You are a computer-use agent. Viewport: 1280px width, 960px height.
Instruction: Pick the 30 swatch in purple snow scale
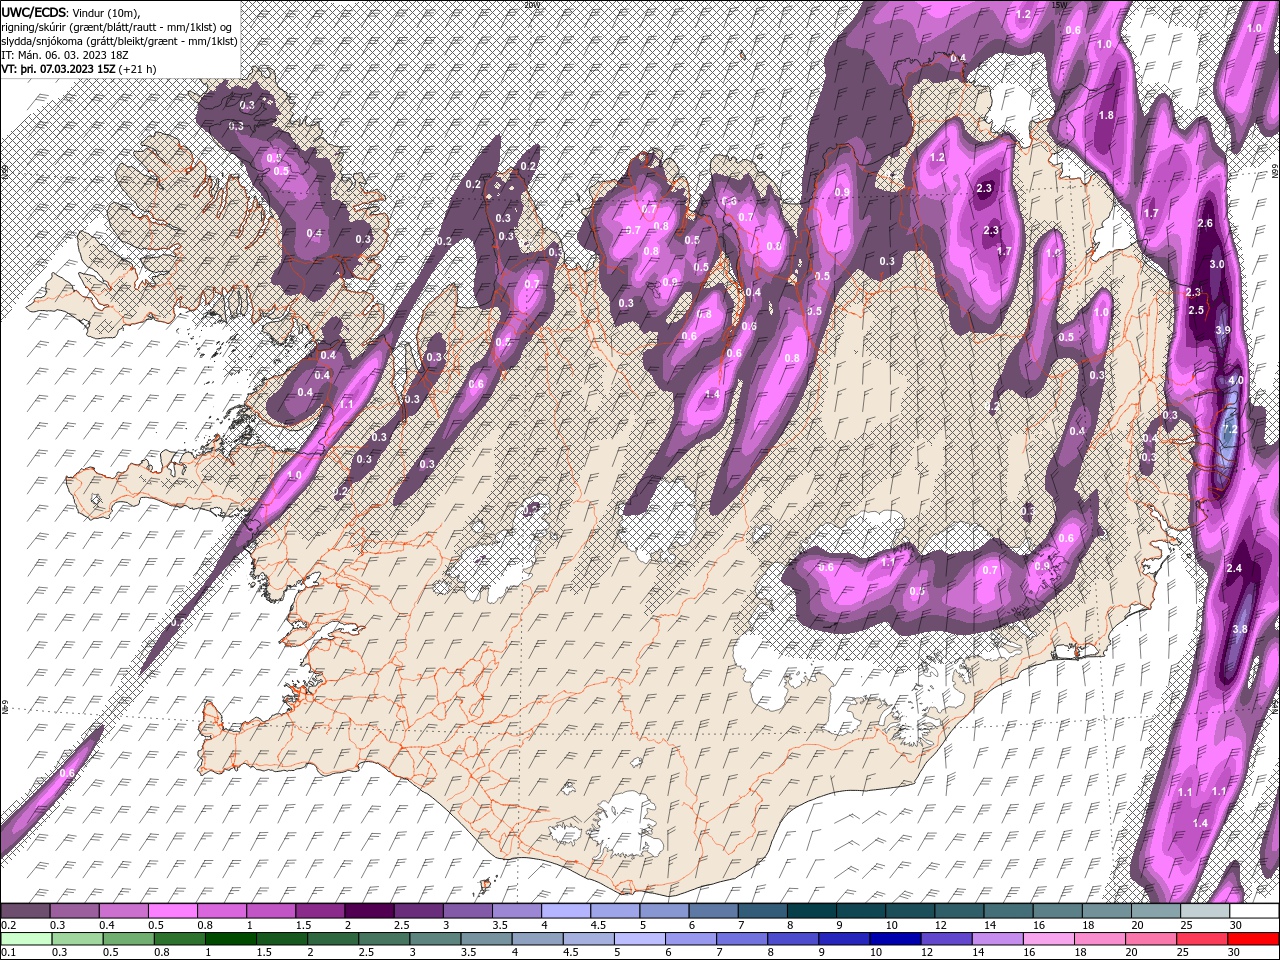pos(1255,911)
